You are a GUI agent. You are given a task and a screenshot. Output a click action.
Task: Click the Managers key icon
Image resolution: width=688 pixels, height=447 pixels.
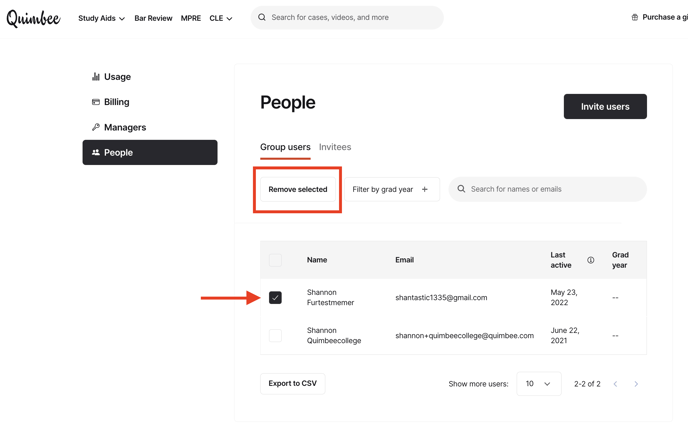96,127
